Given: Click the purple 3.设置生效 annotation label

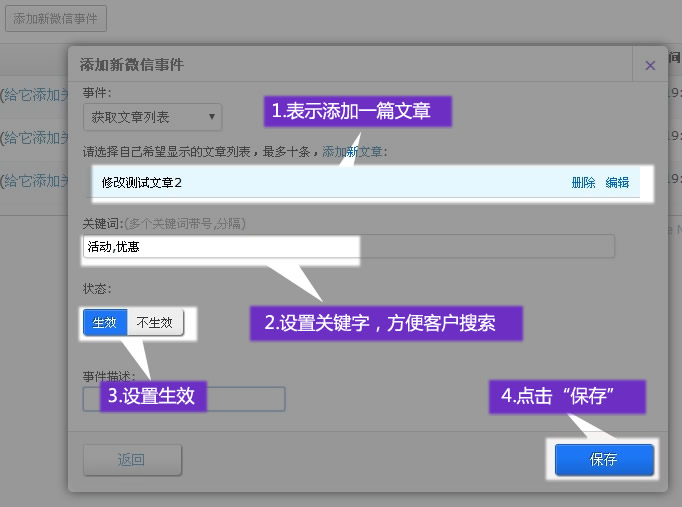Looking at the screenshot, I should 153,396.
